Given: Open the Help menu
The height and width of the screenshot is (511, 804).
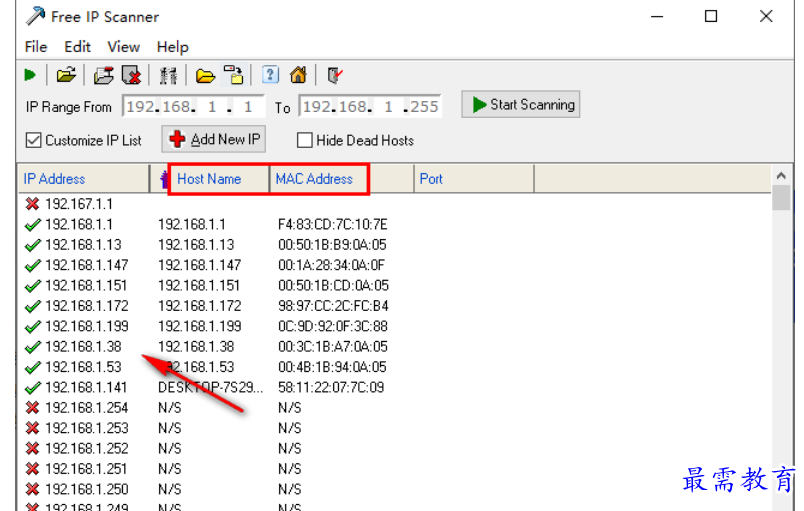Looking at the screenshot, I should (173, 47).
